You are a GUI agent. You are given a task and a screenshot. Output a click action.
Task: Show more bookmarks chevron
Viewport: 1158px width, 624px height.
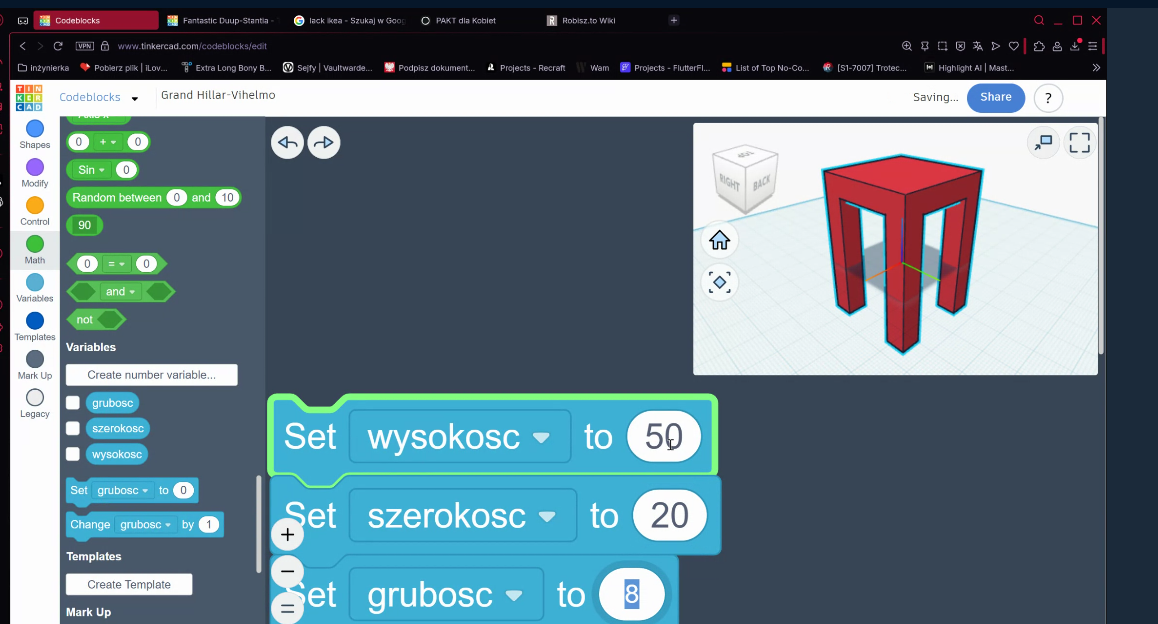click(1096, 68)
